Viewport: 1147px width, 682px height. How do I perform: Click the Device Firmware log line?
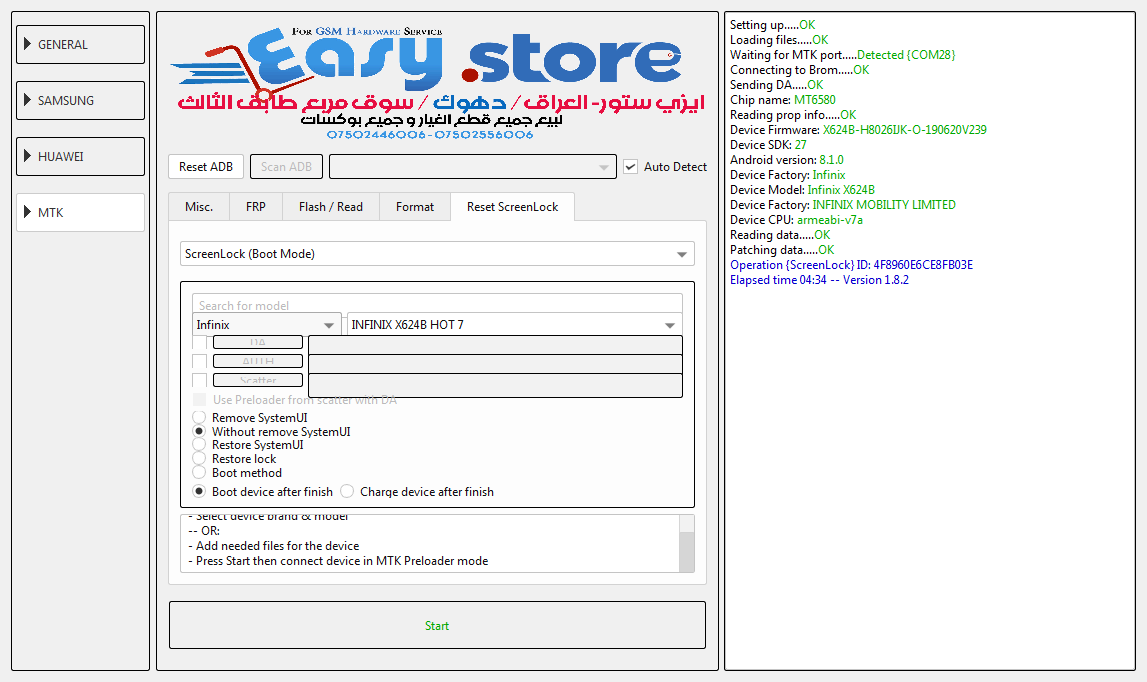tap(858, 130)
